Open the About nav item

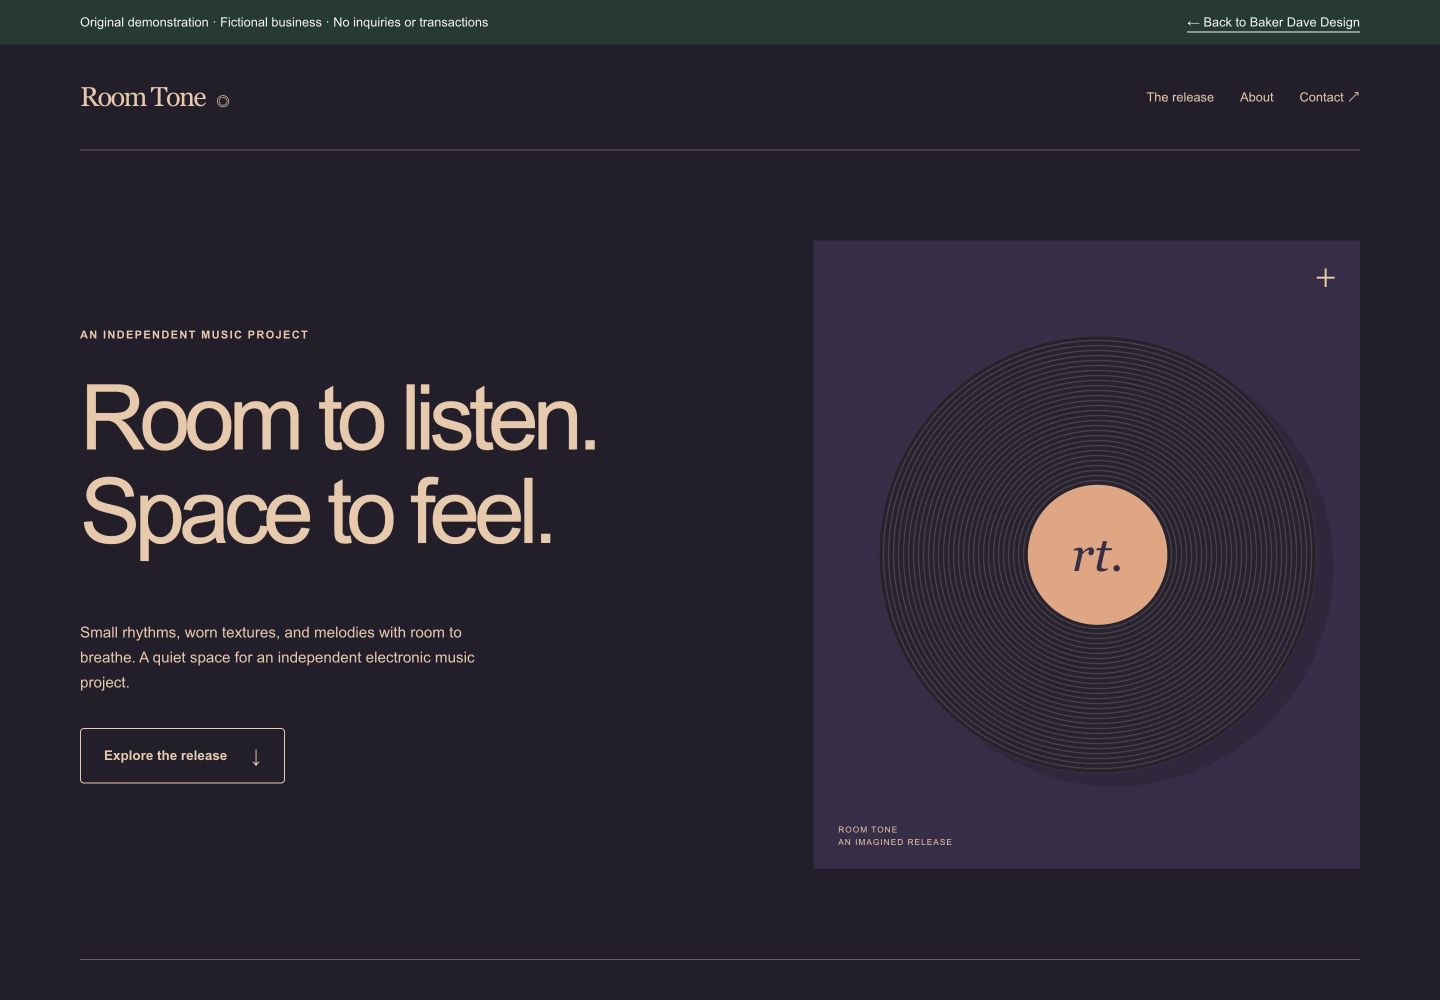coord(1256,97)
